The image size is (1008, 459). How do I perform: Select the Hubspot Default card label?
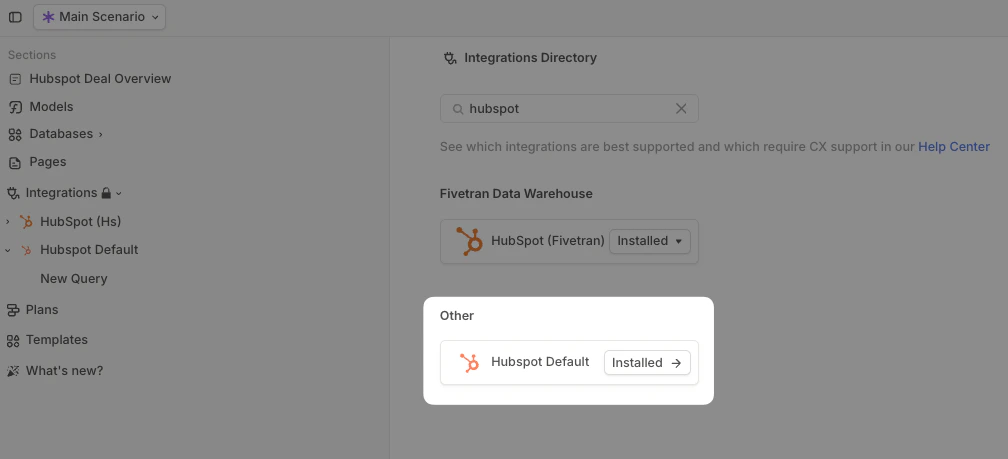[x=540, y=362]
